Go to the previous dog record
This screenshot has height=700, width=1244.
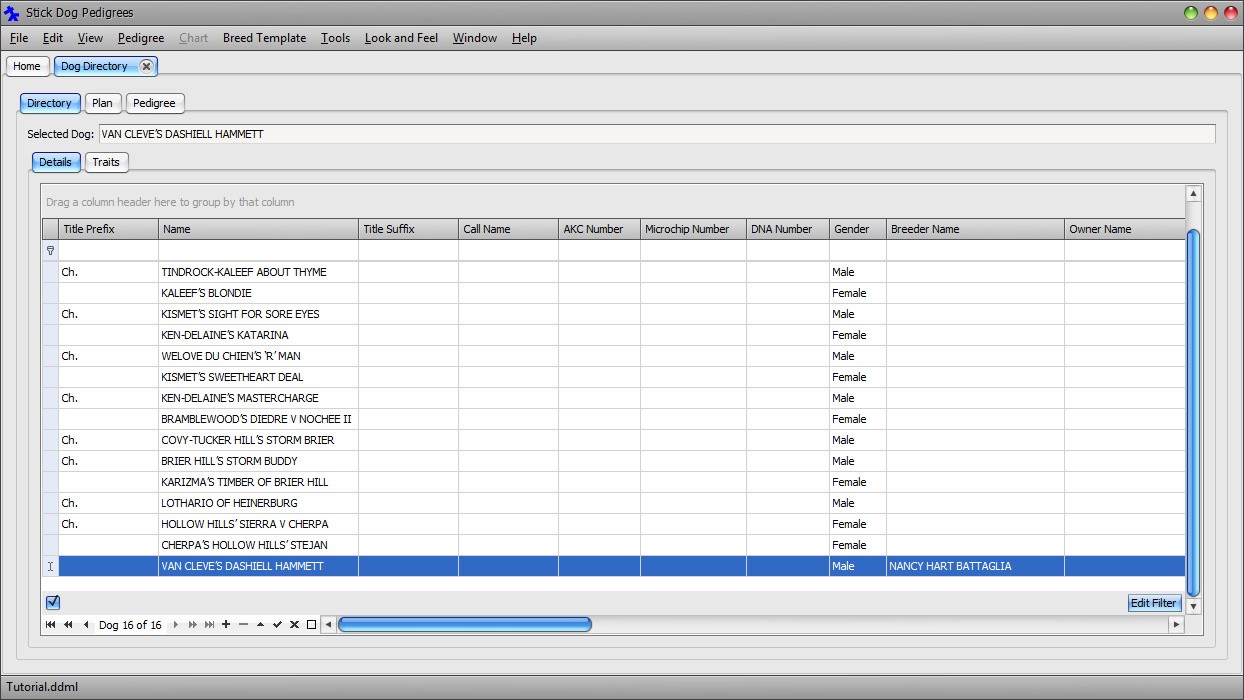[85, 625]
